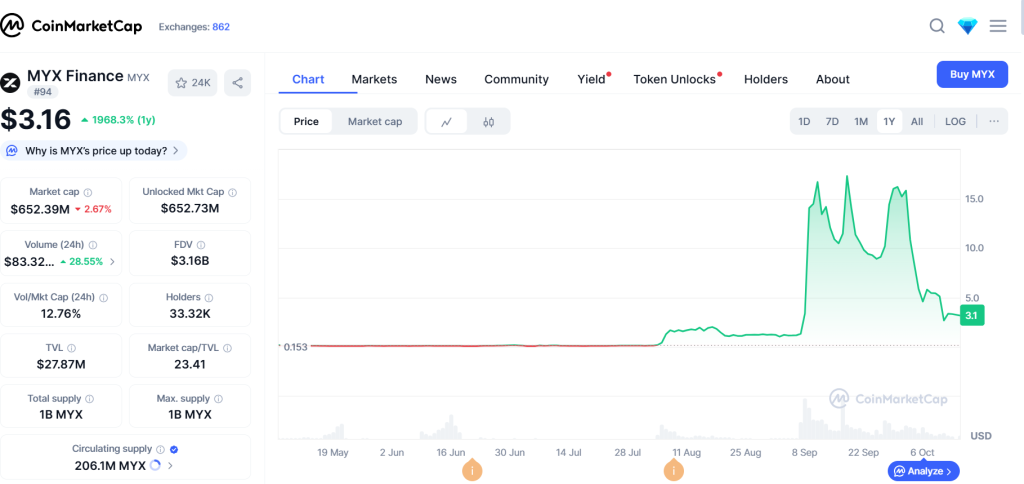The height and width of the screenshot is (484, 1024).
Task: Select the 7D time range
Action: tap(832, 122)
